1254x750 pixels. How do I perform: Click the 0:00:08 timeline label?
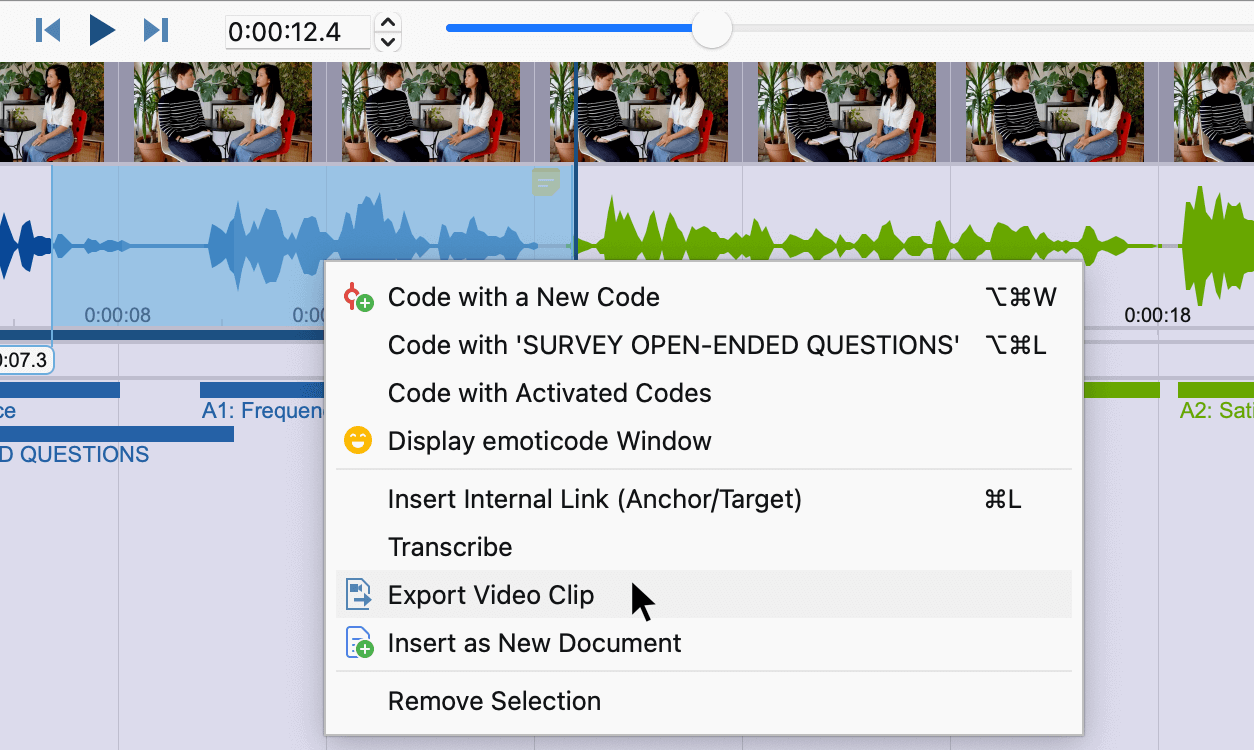(x=117, y=315)
